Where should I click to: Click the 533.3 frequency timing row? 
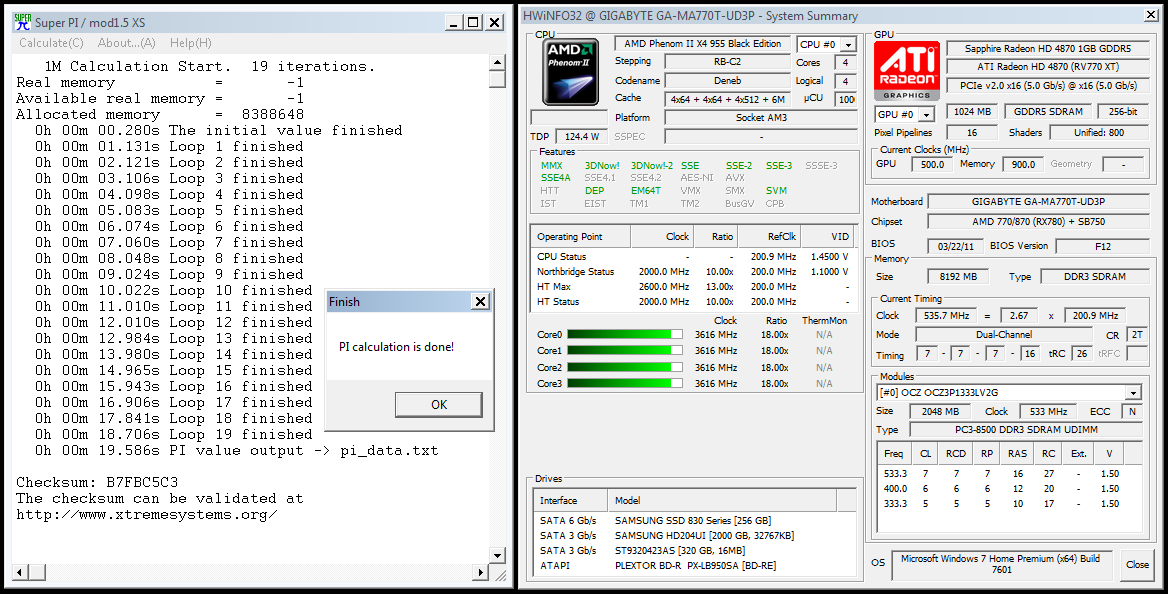(x=1010, y=473)
